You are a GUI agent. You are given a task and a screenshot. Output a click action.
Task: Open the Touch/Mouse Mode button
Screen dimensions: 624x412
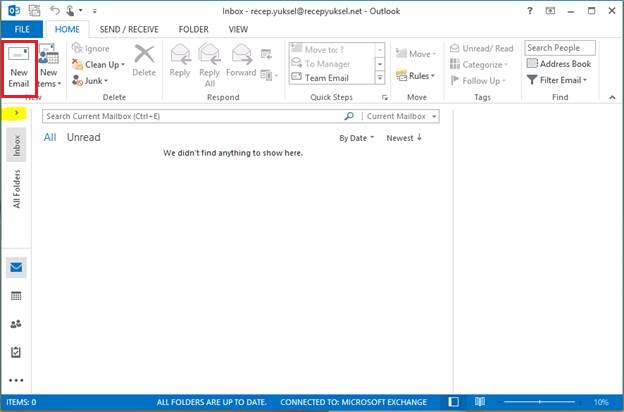coord(74,10)
